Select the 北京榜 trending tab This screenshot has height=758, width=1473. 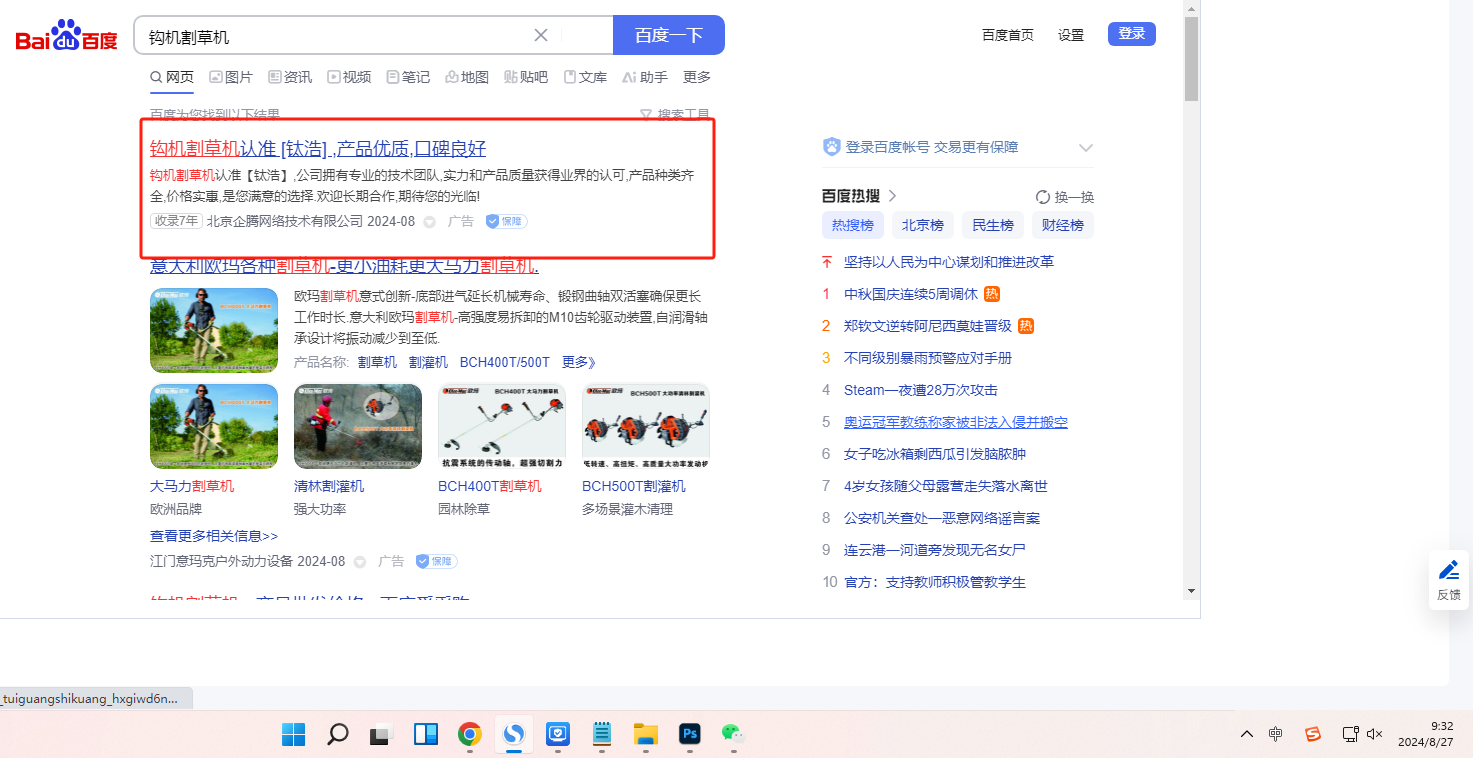[x=922, y=225]
